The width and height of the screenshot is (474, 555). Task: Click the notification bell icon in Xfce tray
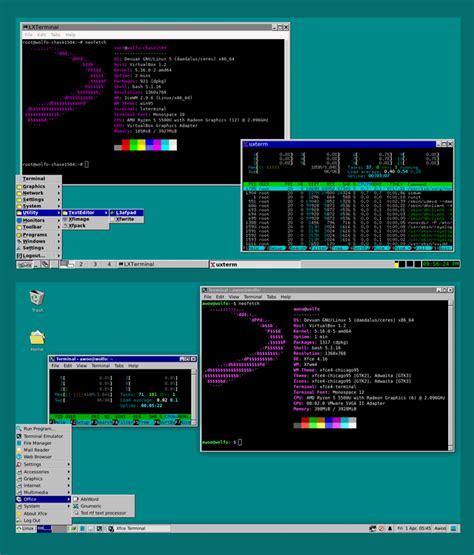[390, 528]
